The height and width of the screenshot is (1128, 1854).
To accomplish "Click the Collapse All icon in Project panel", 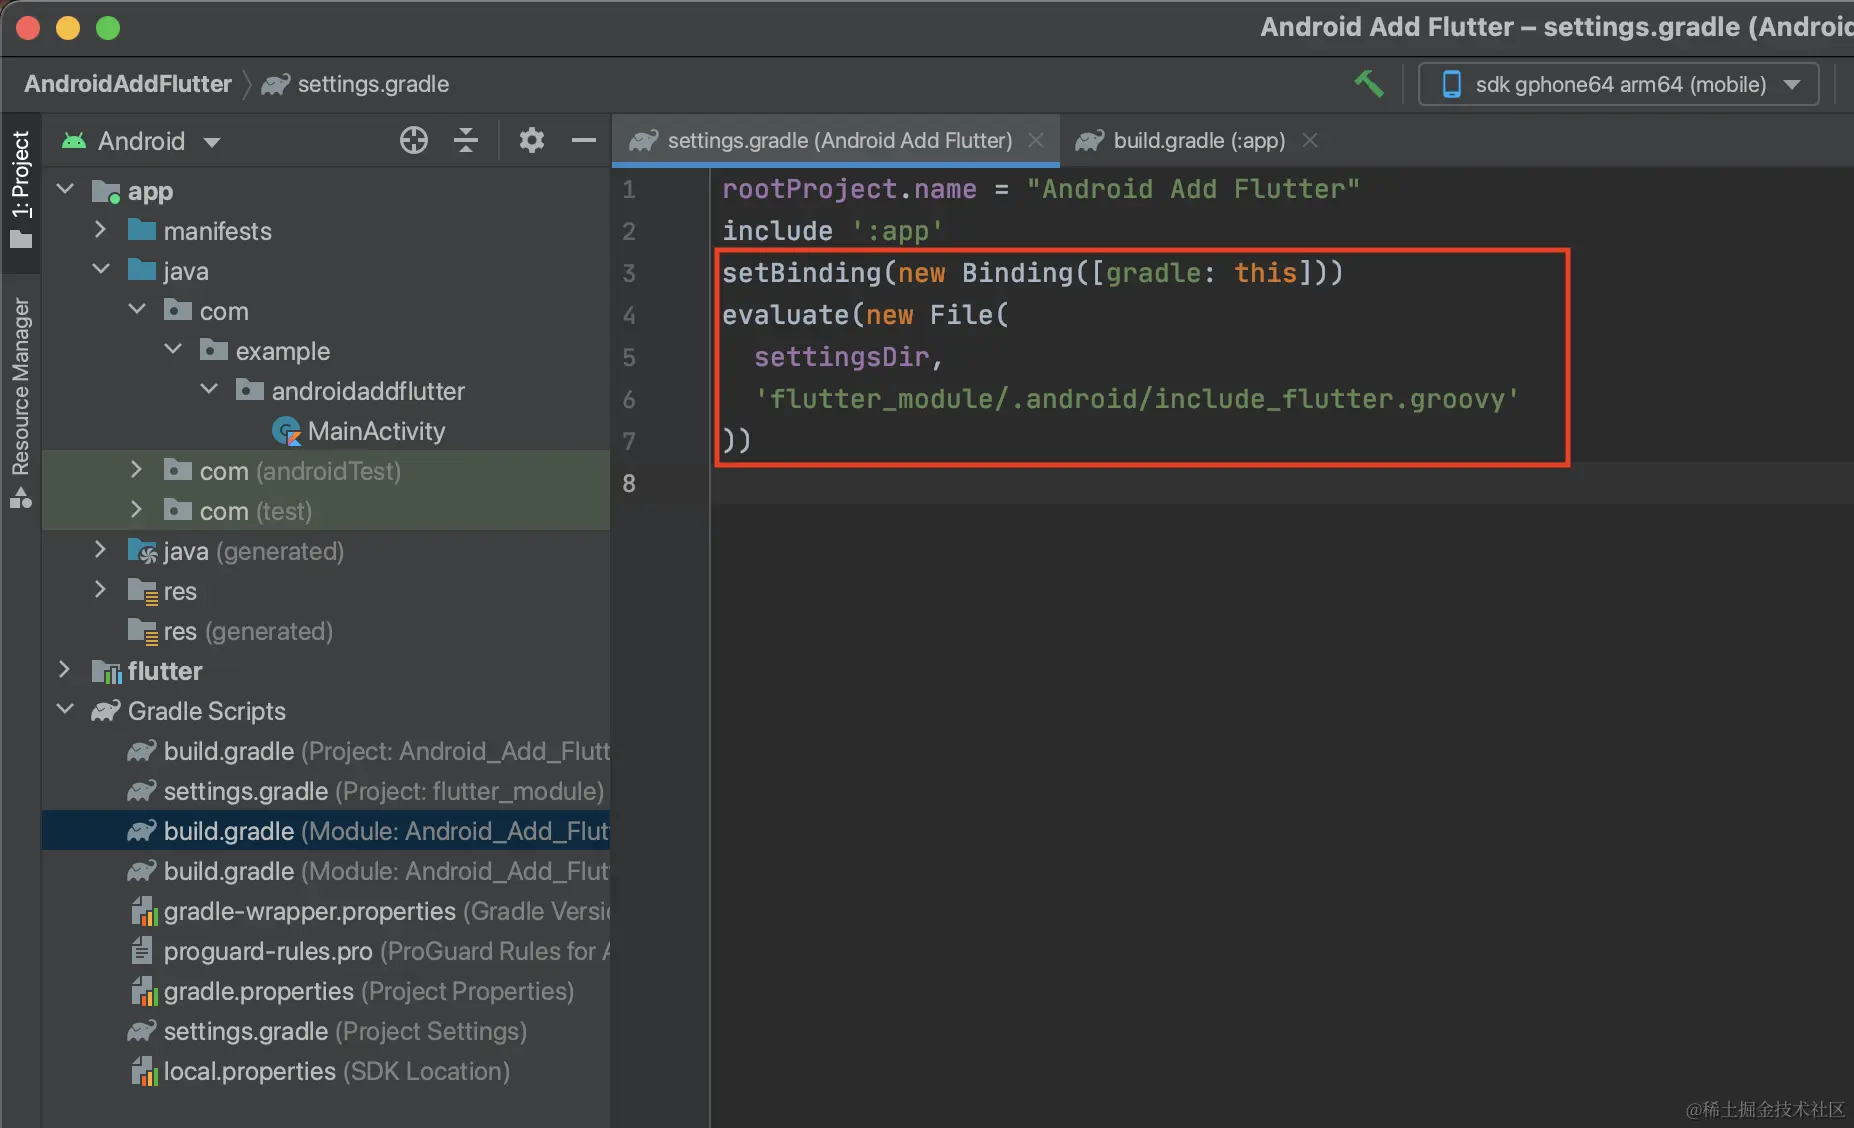I will click(465, 141).
